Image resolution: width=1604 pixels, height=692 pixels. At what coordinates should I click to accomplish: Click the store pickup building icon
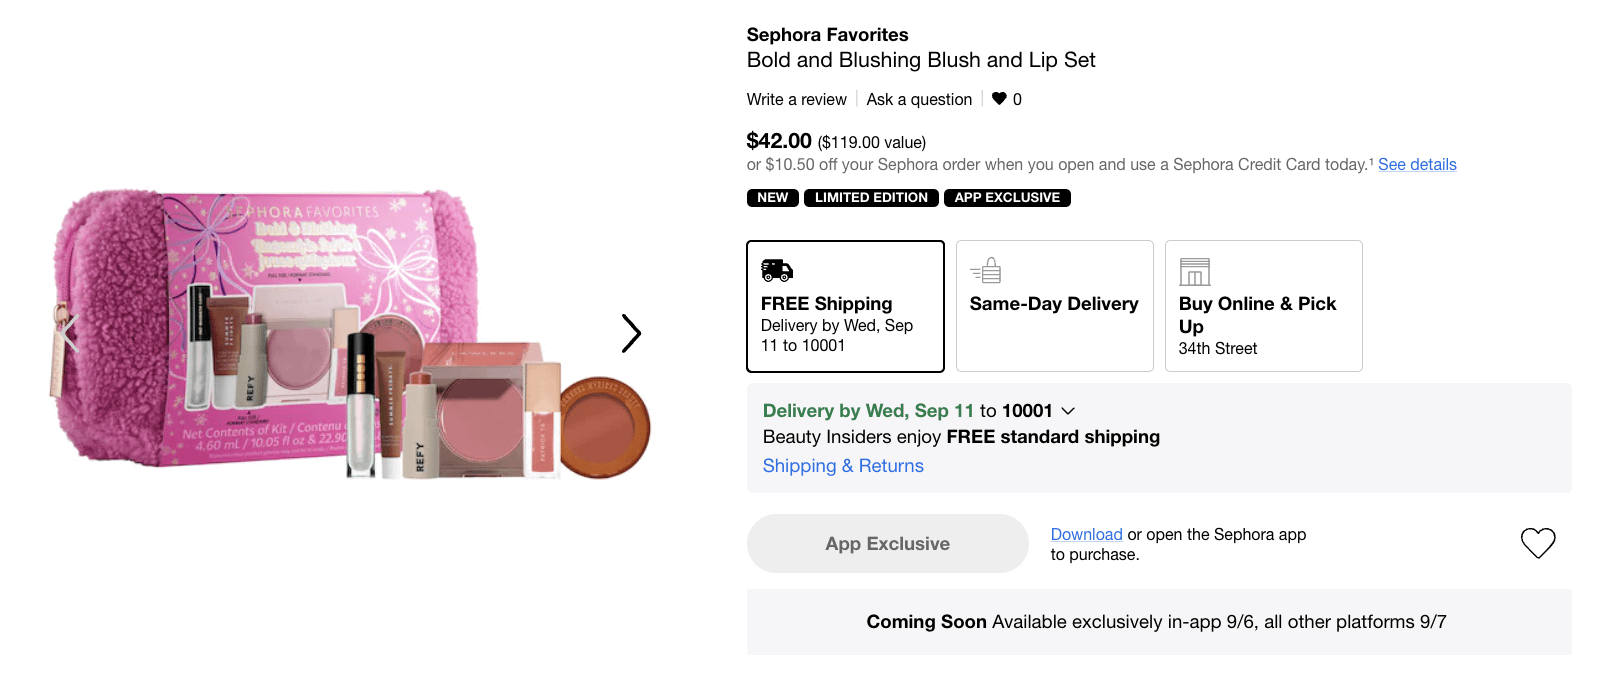1195,272
